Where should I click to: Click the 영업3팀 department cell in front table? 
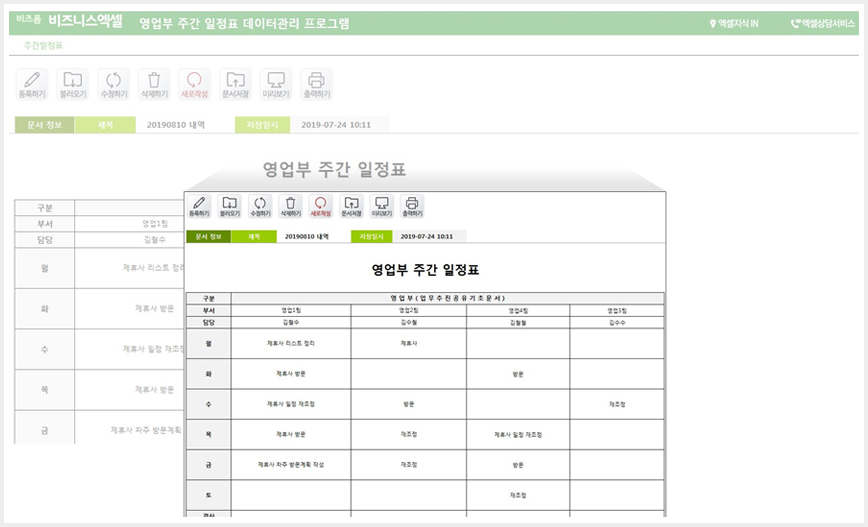(x=617, y=311)
